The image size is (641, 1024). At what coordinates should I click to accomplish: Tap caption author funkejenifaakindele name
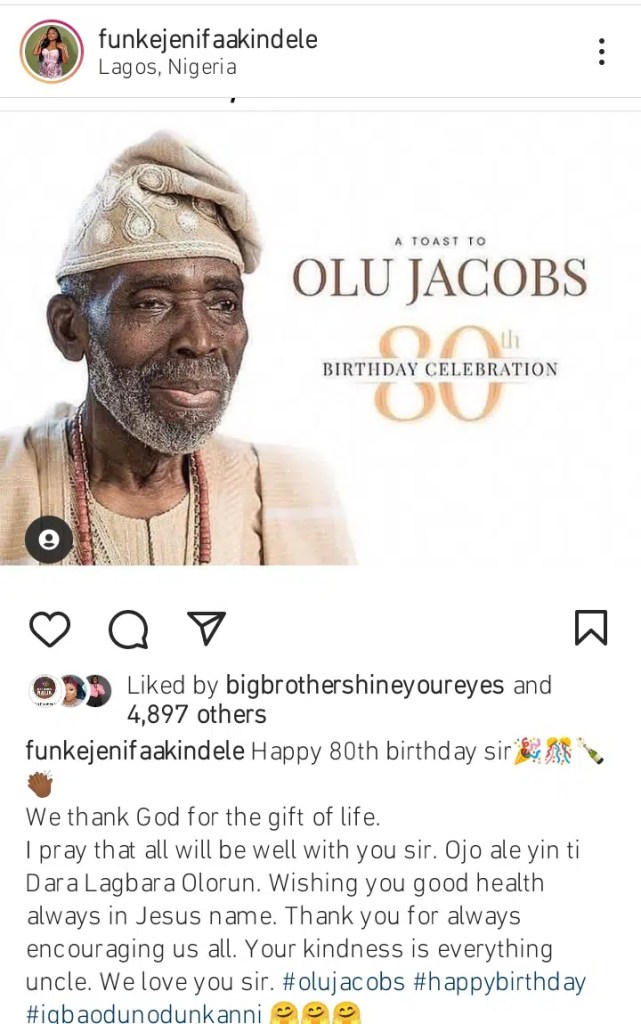click(134, 751)
